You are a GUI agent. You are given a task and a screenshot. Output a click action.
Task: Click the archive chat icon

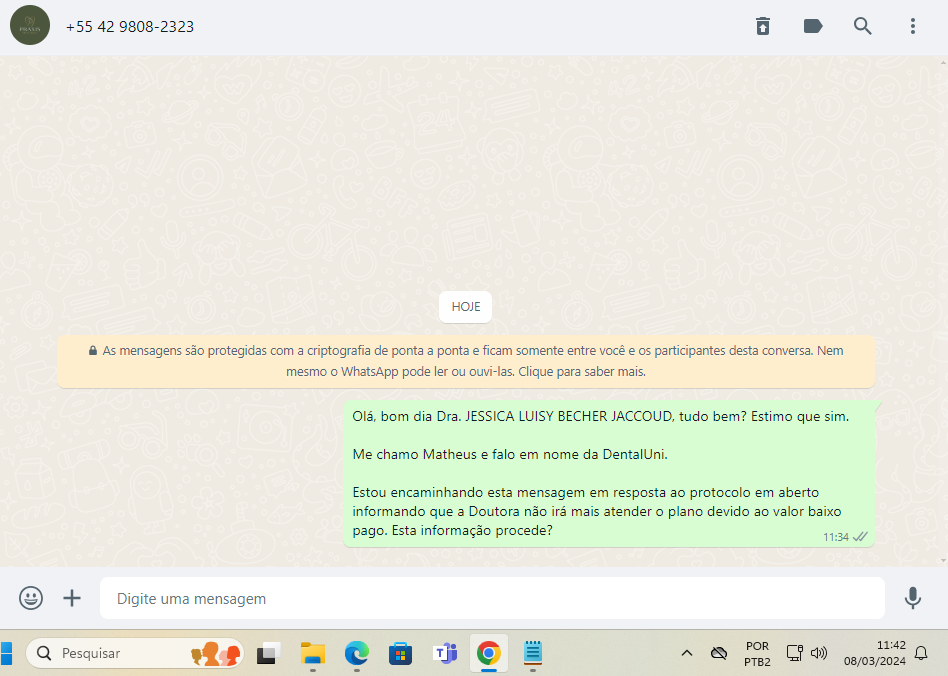[x=763, y=26]
